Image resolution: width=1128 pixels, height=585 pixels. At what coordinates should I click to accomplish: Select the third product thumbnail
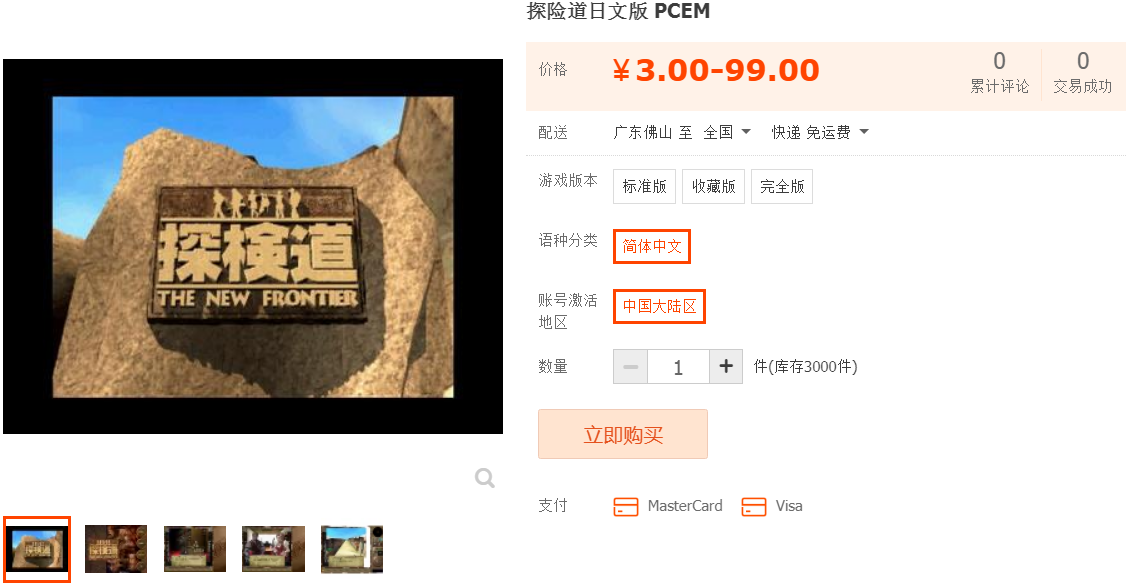195,549
